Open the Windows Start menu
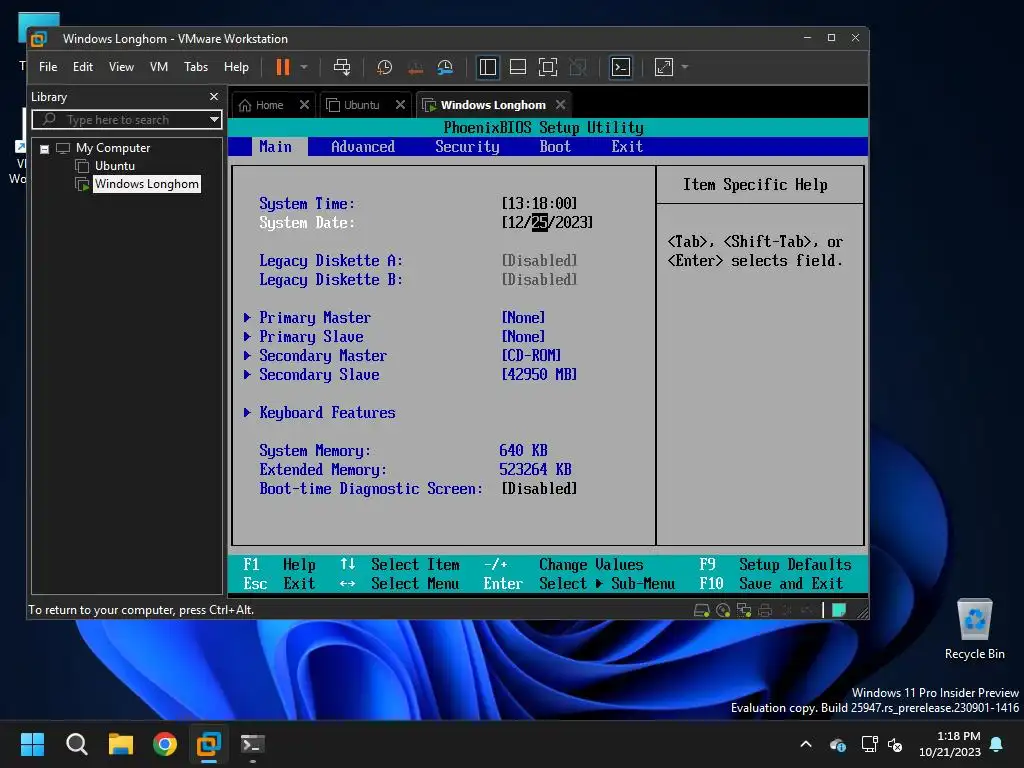This screenshot has width=1024, height=768. pos(32,744)
